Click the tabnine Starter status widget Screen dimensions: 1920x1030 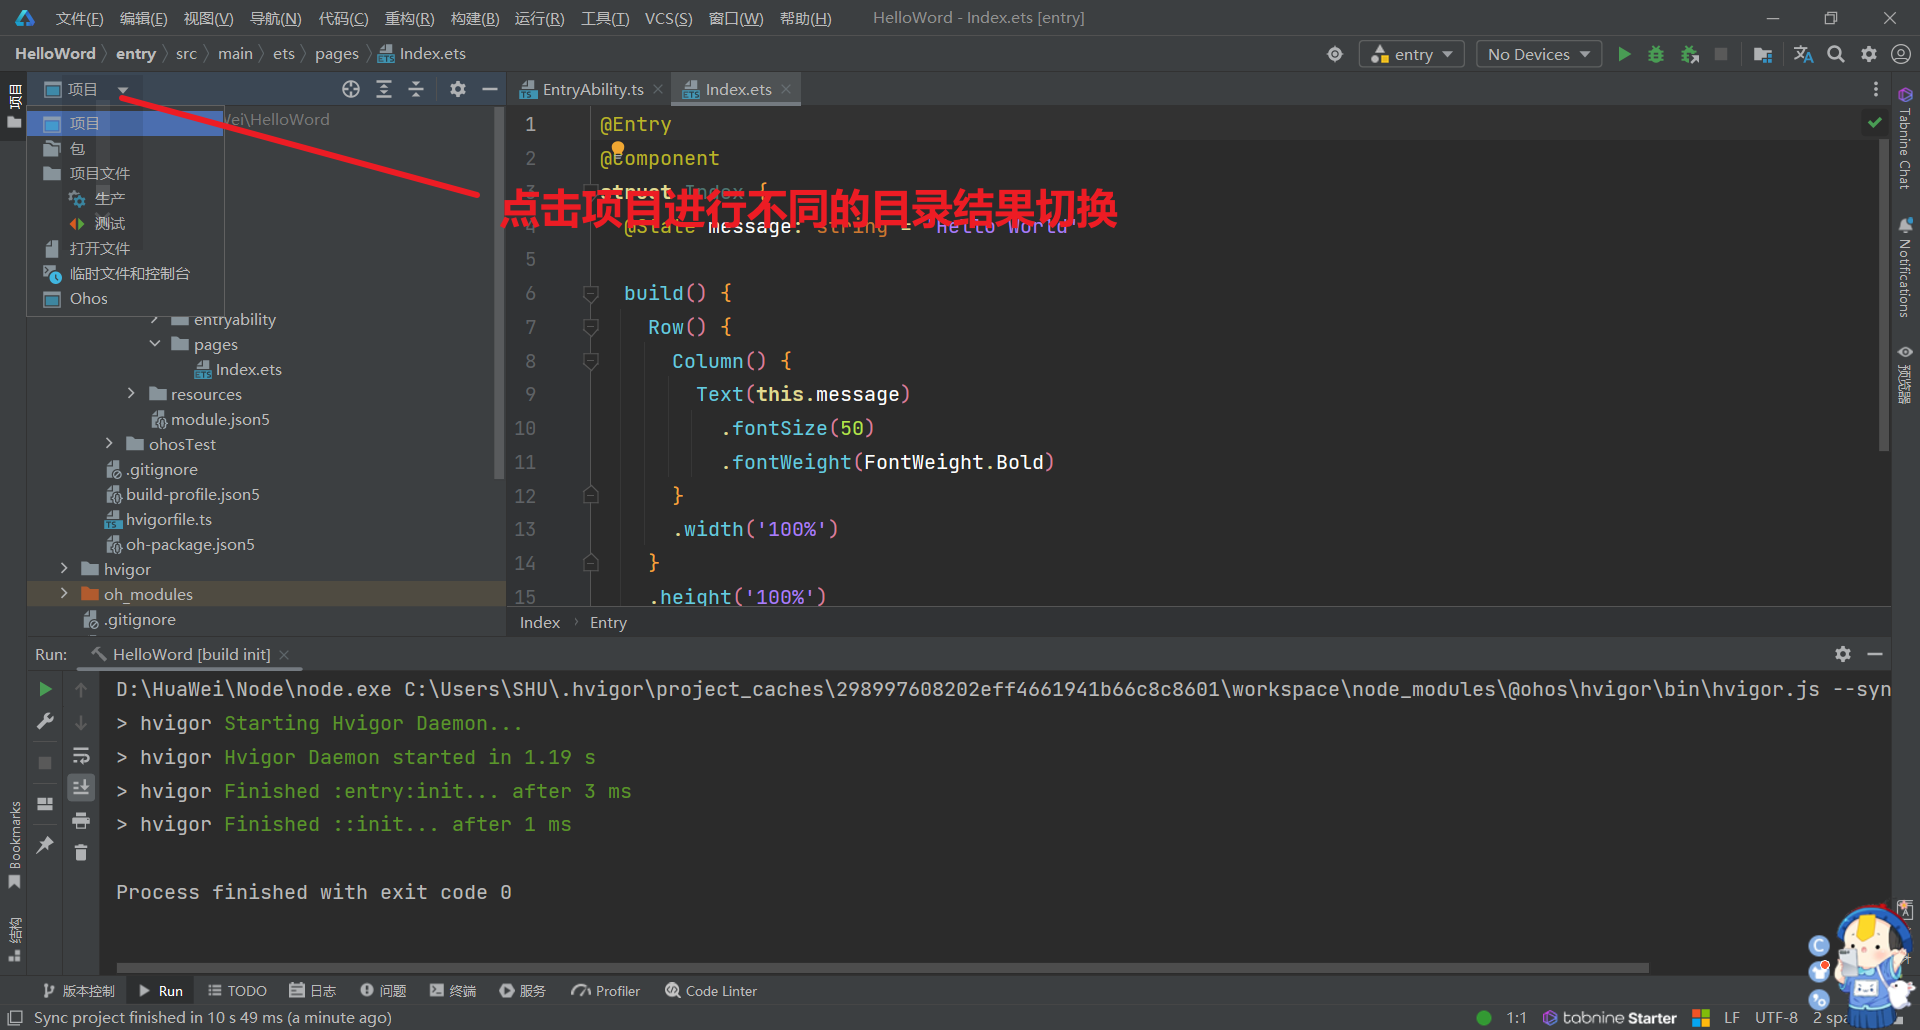[1609, 1018]
